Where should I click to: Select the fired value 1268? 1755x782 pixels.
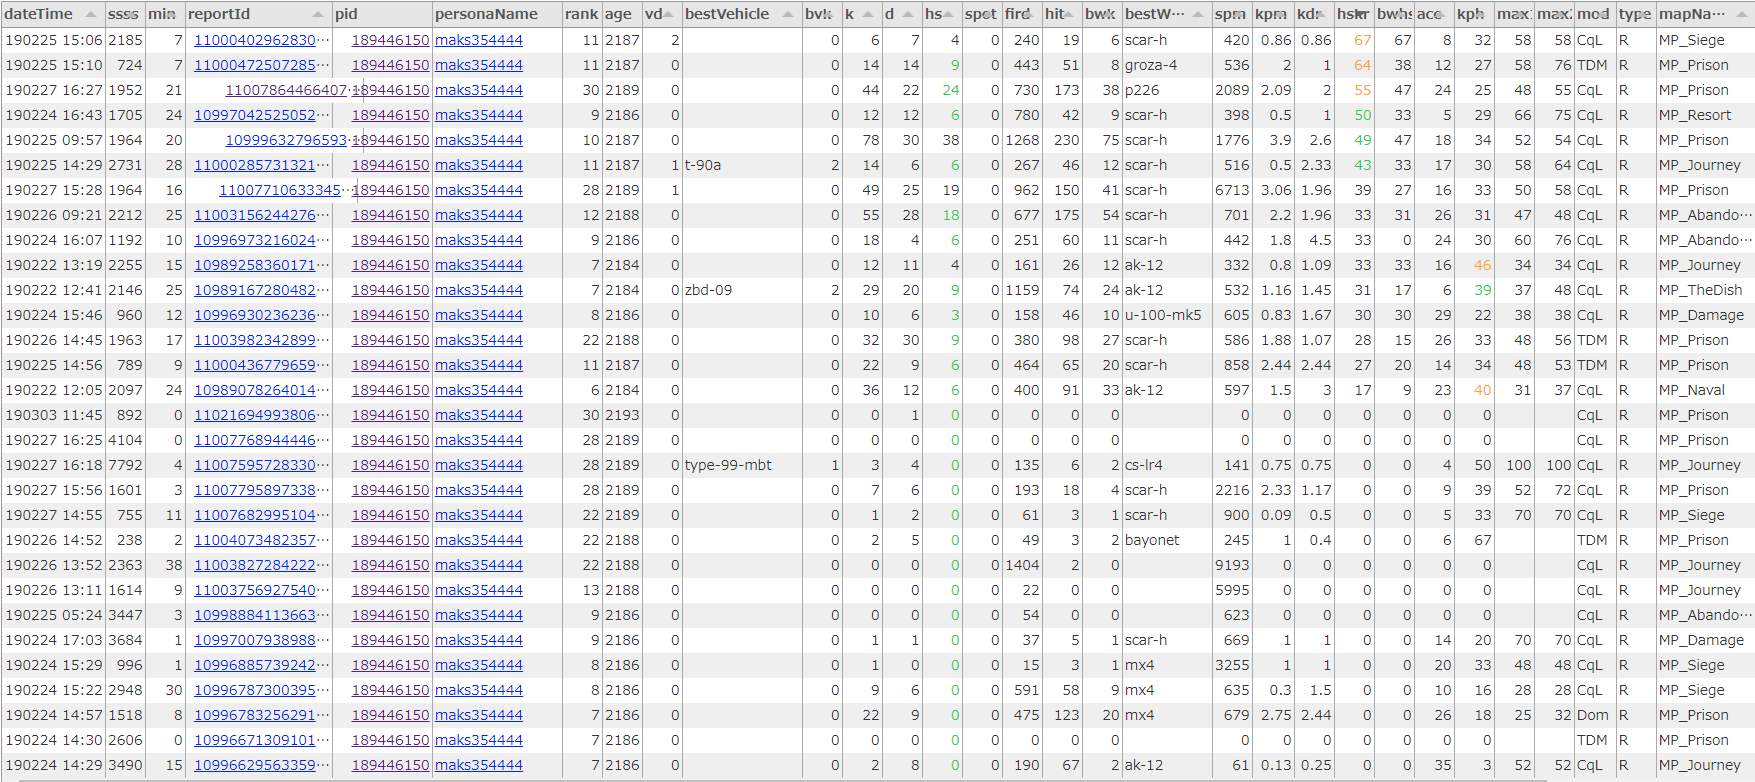pyautogui.click(x=1022, y=140)
